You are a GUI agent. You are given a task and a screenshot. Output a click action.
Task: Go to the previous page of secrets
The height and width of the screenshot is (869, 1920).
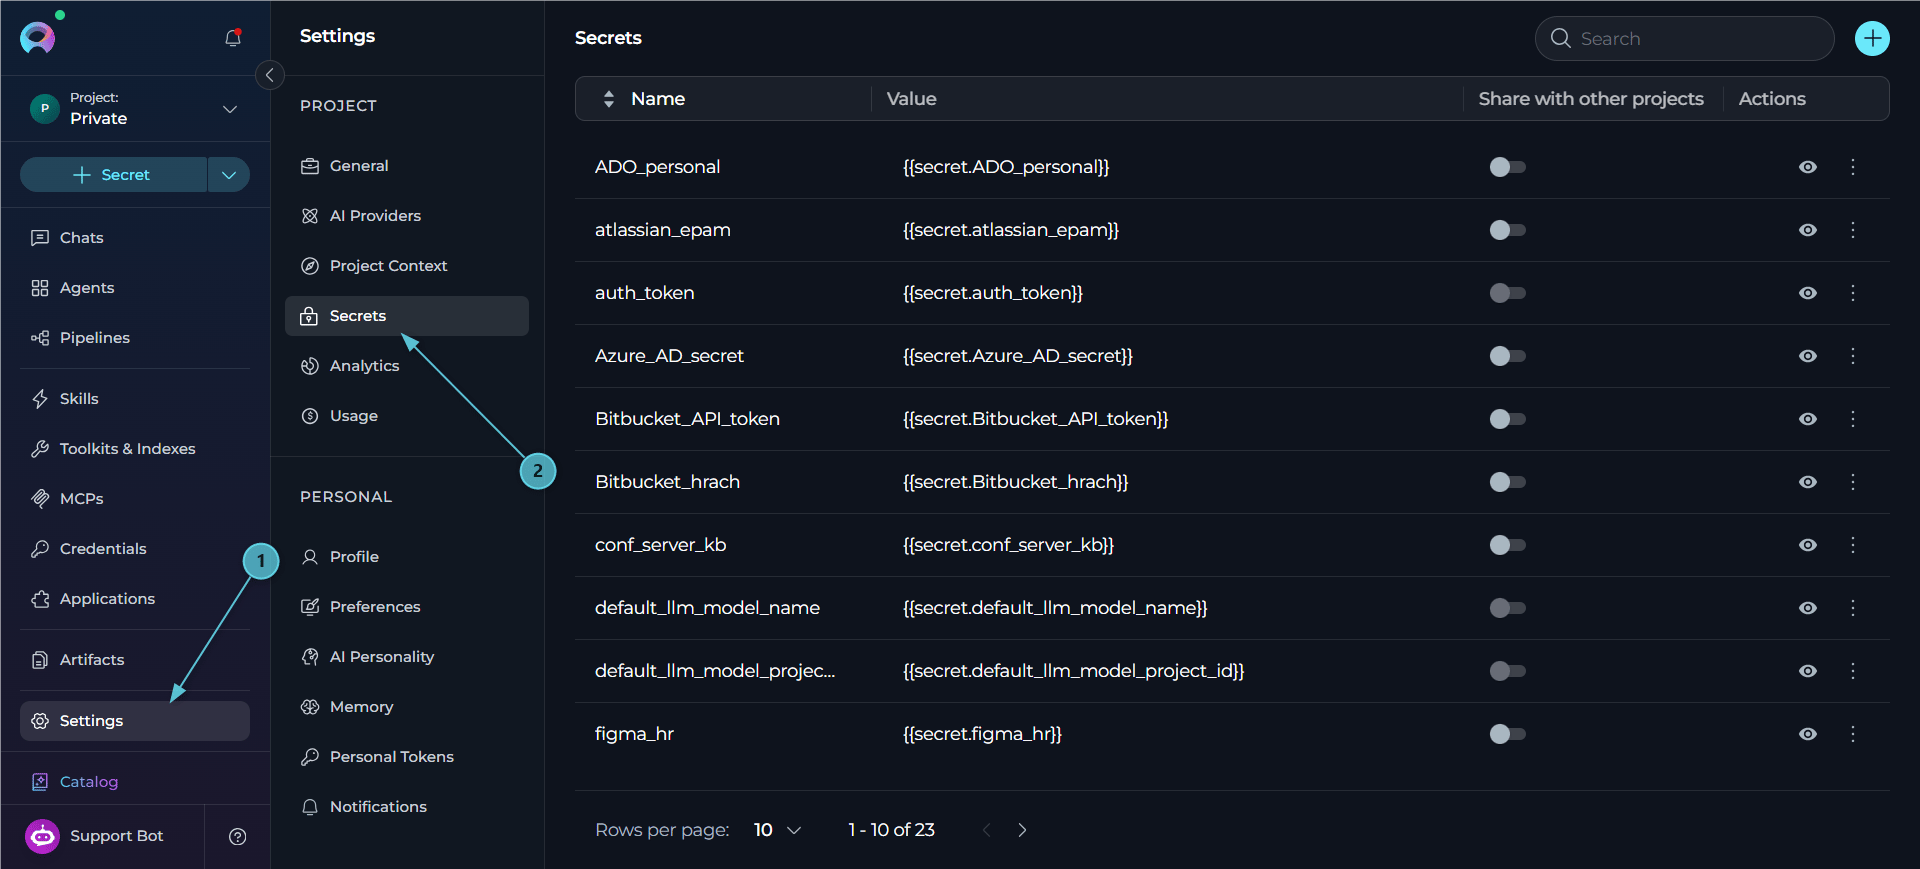[x=986, y=830]
